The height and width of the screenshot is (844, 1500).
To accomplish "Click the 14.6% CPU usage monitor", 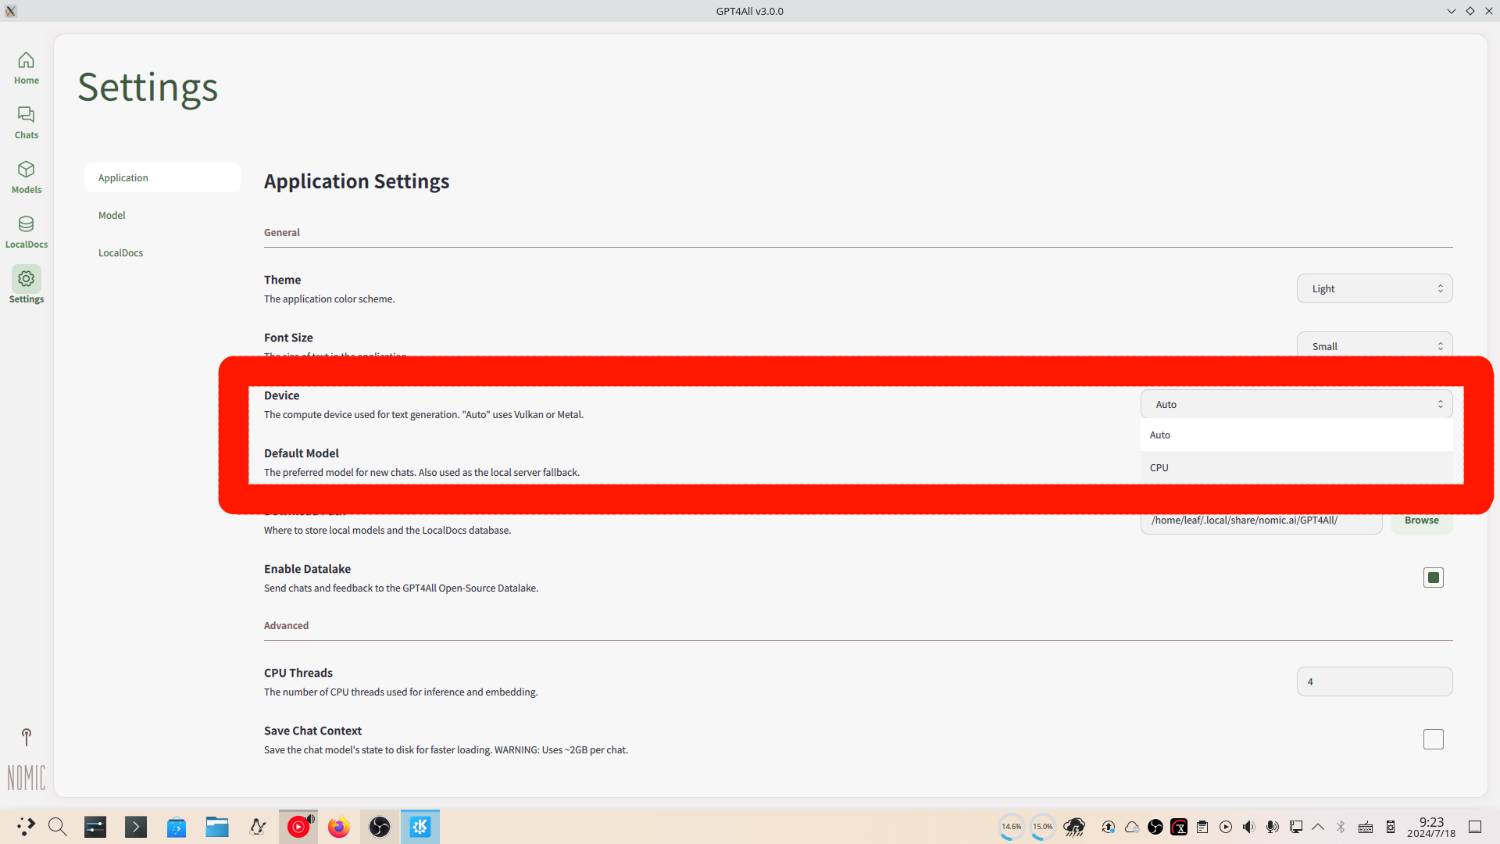I will (1012, 827).
